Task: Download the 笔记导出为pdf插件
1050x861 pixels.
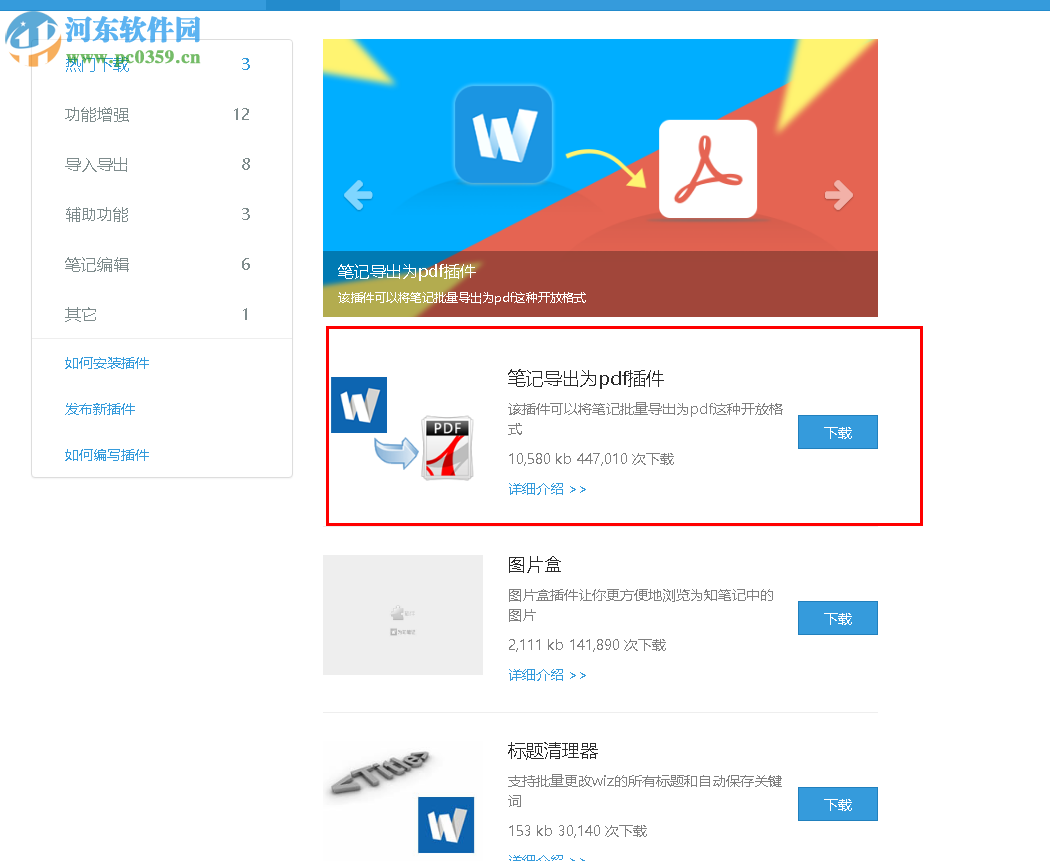Action: [837, 432]
